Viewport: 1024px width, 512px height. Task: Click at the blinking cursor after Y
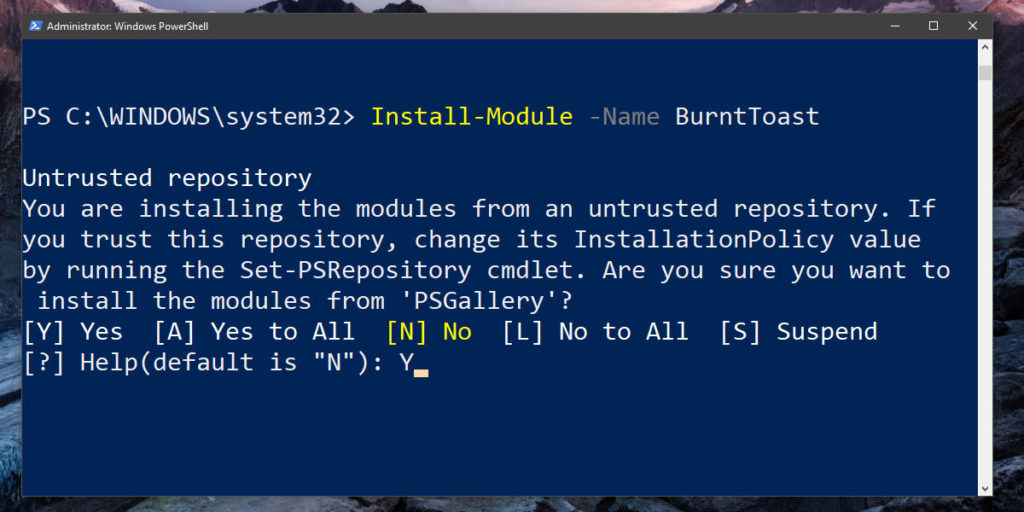pos(421,374)
